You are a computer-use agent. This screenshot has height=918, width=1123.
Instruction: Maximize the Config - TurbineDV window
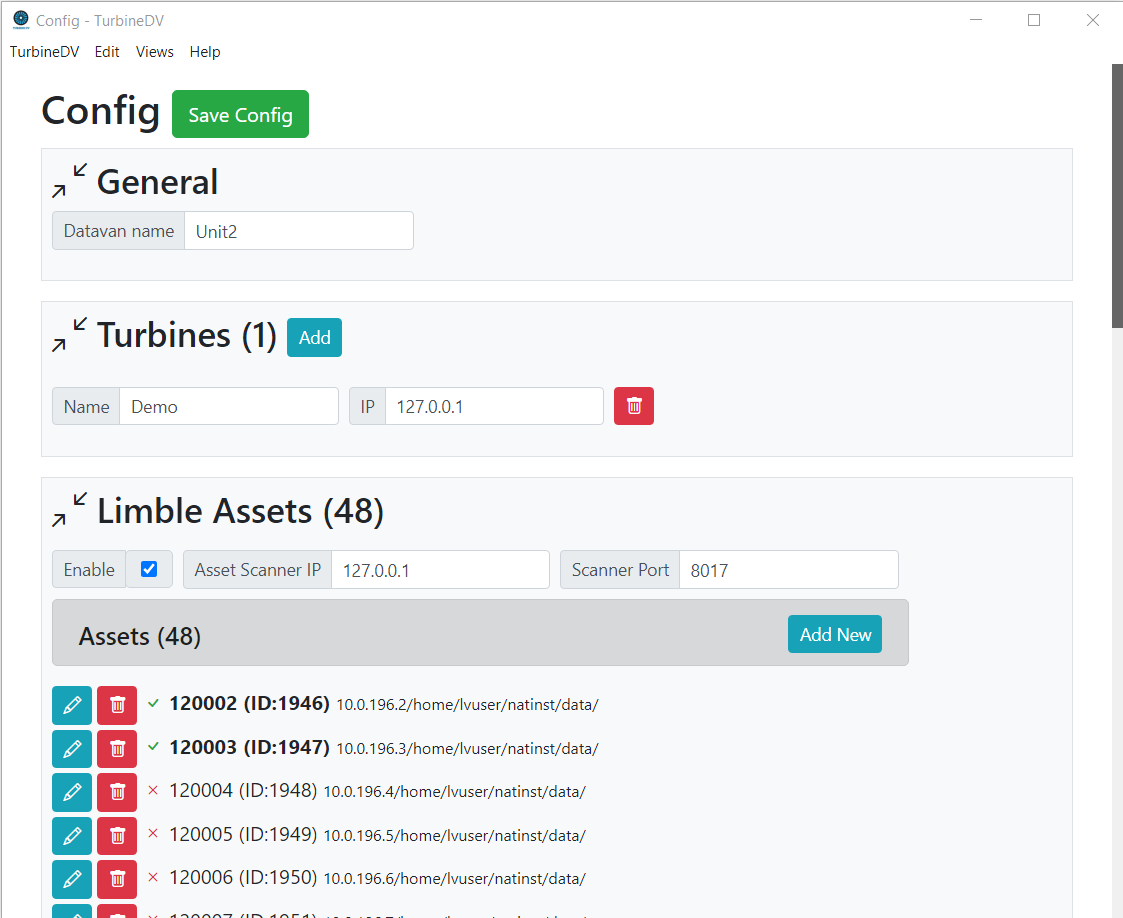coord(1033,20)
